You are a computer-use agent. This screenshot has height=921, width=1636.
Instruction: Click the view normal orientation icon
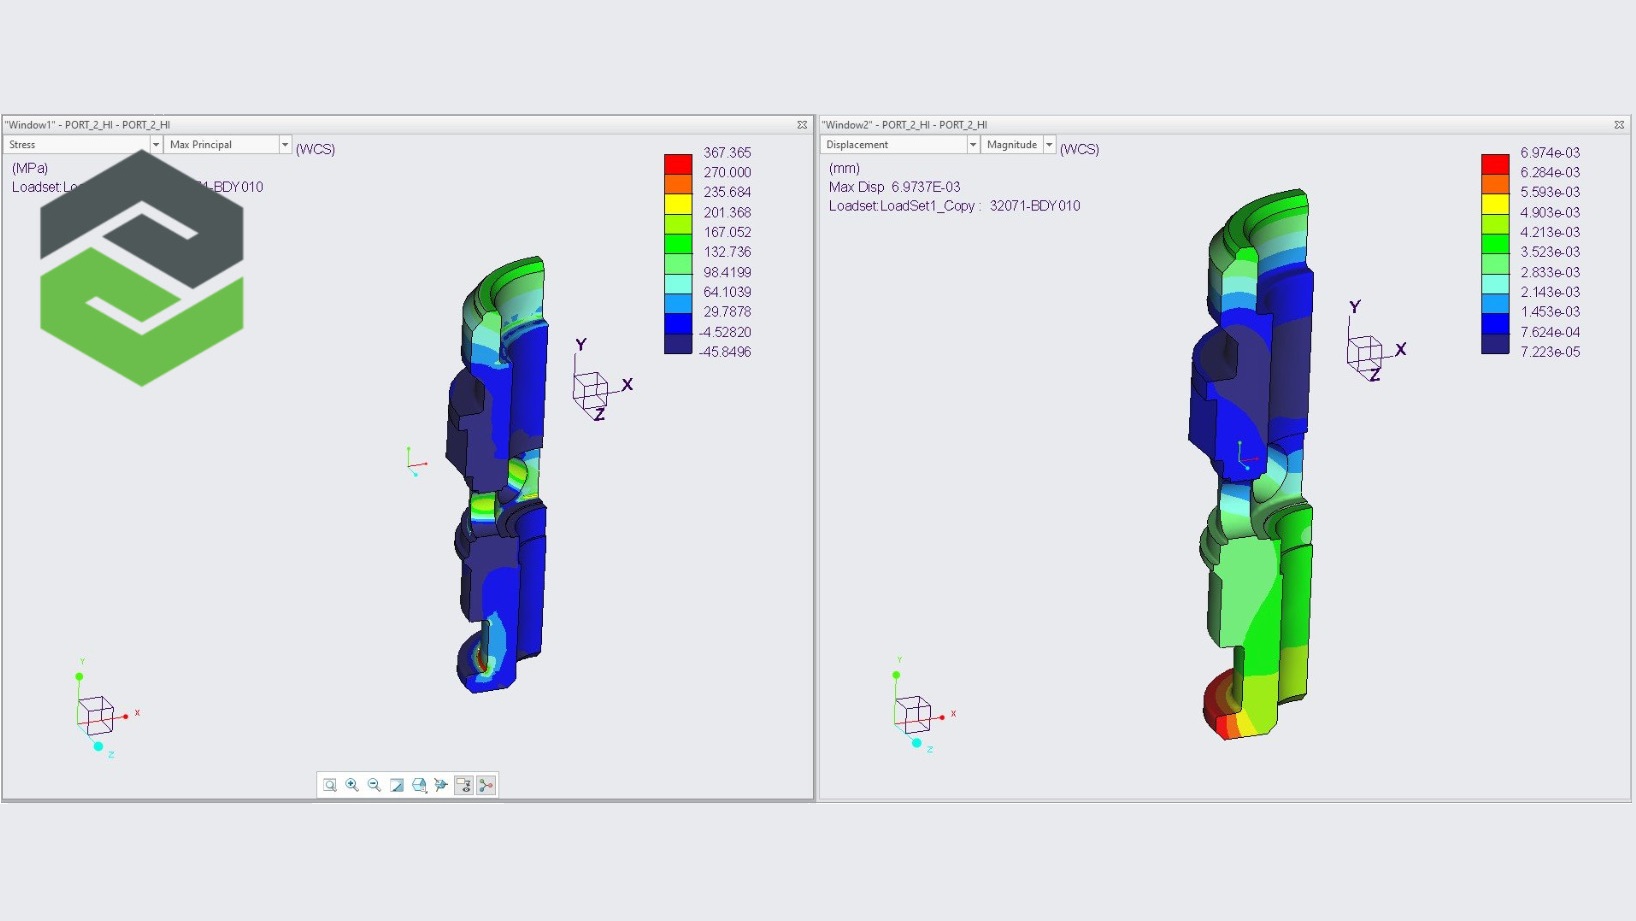(441, 785)
